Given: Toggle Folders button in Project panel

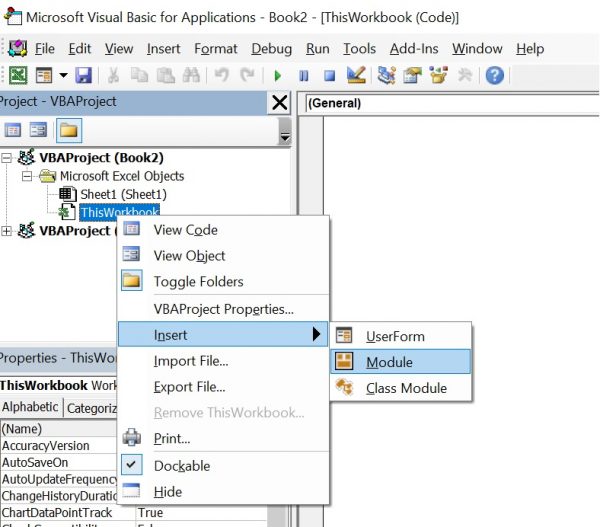Looking at the screenshot, I should click(x=69, y=130).
